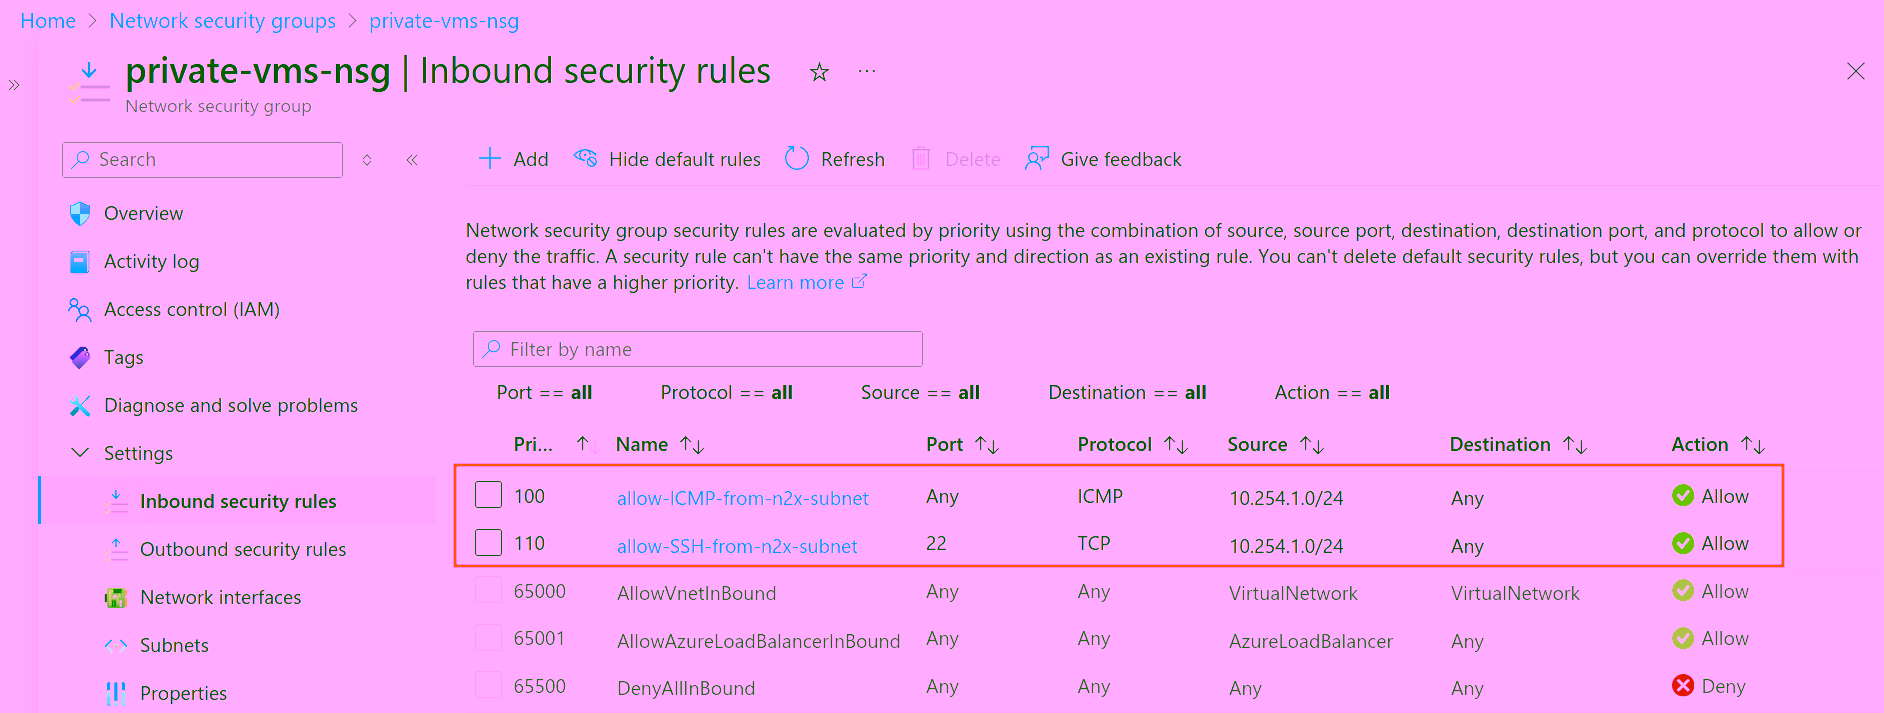The image size is (1884, 713).
Task: Click the Add rule plus icon
Action: click(x=489, y=159)
